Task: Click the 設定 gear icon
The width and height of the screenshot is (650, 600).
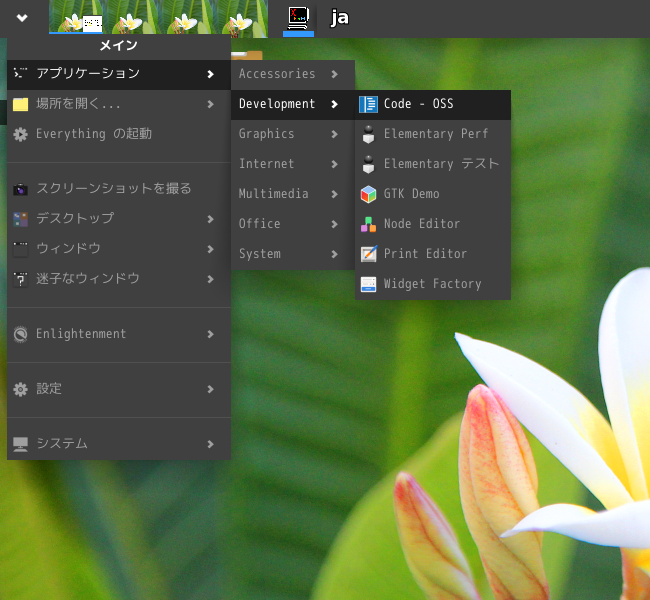Action: click(20, 389)
